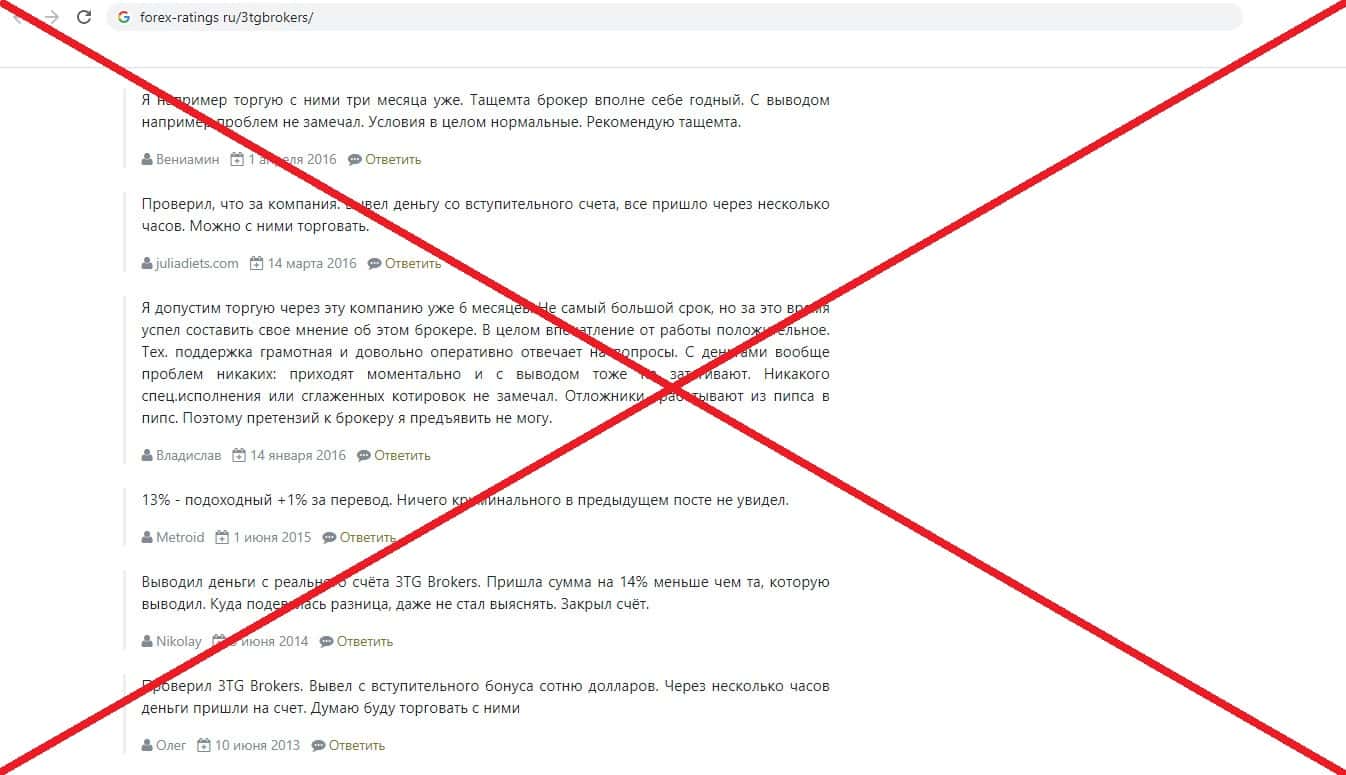Click speech bubble icon on Олег's comment
Viewport: 1346px width, 775px height.
(318, 745)
